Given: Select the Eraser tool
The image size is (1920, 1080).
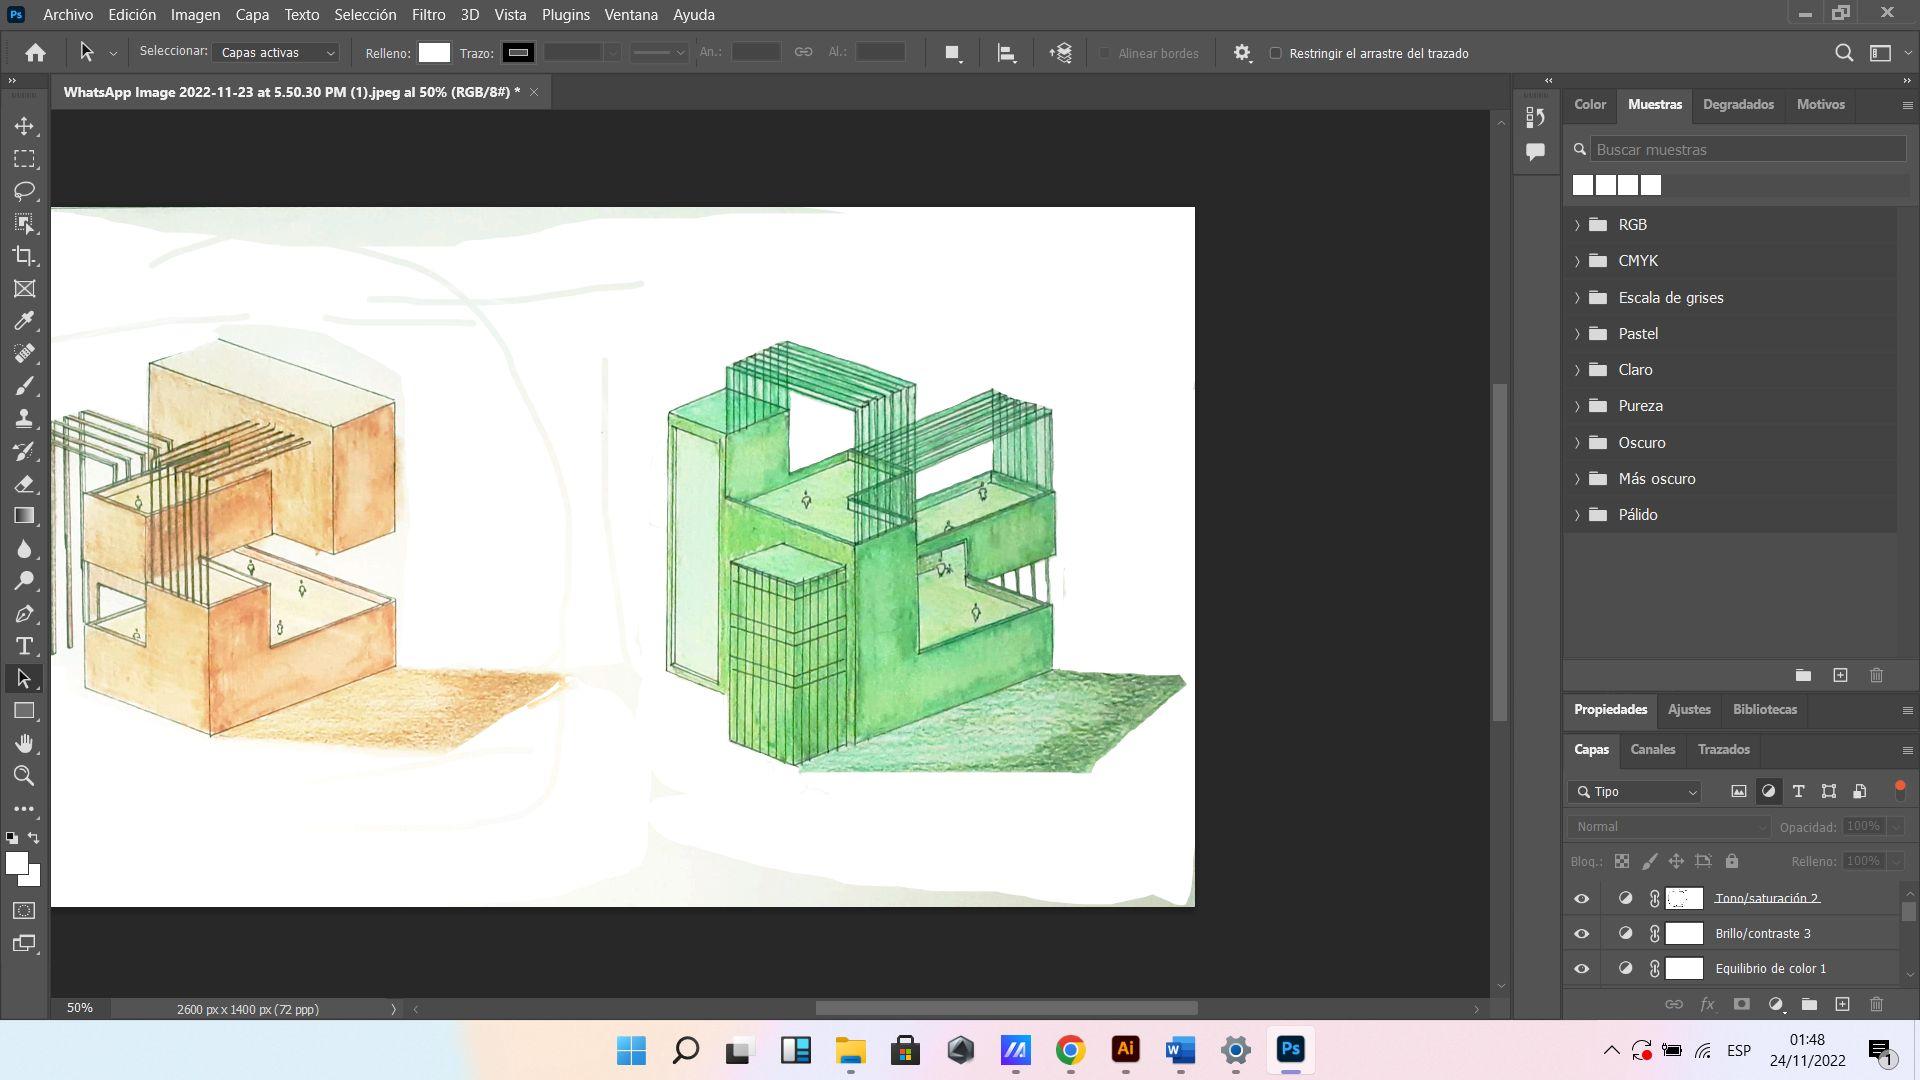Looking at the screenshot, I should click(x=24, y=484).
